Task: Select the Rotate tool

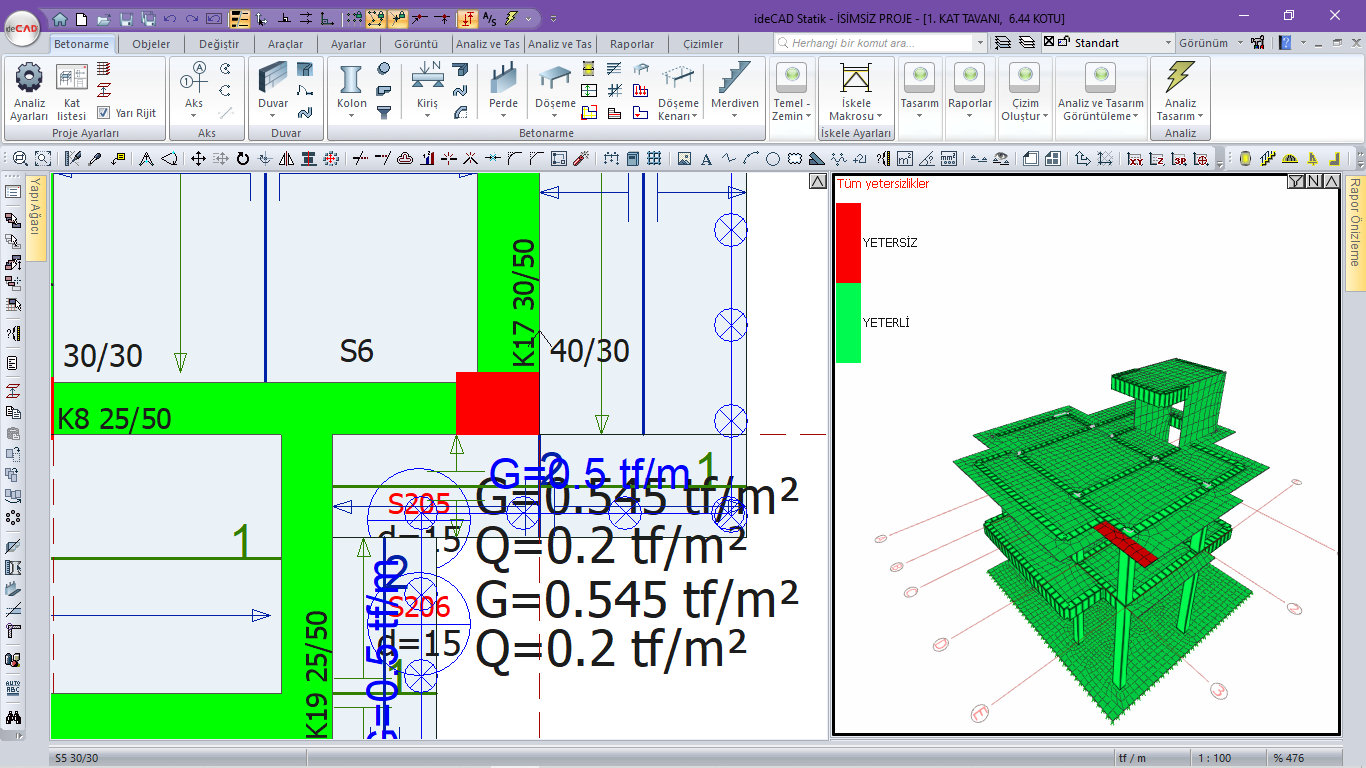Action: point(242,158)
